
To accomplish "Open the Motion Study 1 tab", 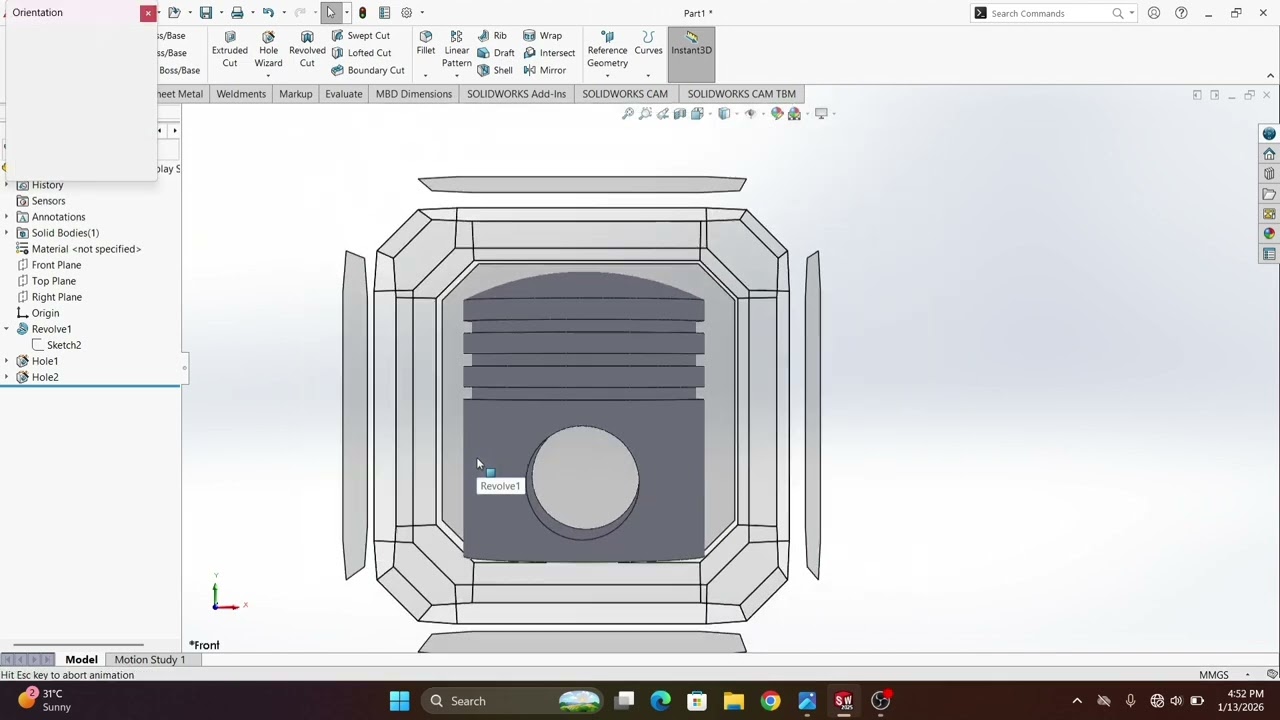I will [150, 660].
